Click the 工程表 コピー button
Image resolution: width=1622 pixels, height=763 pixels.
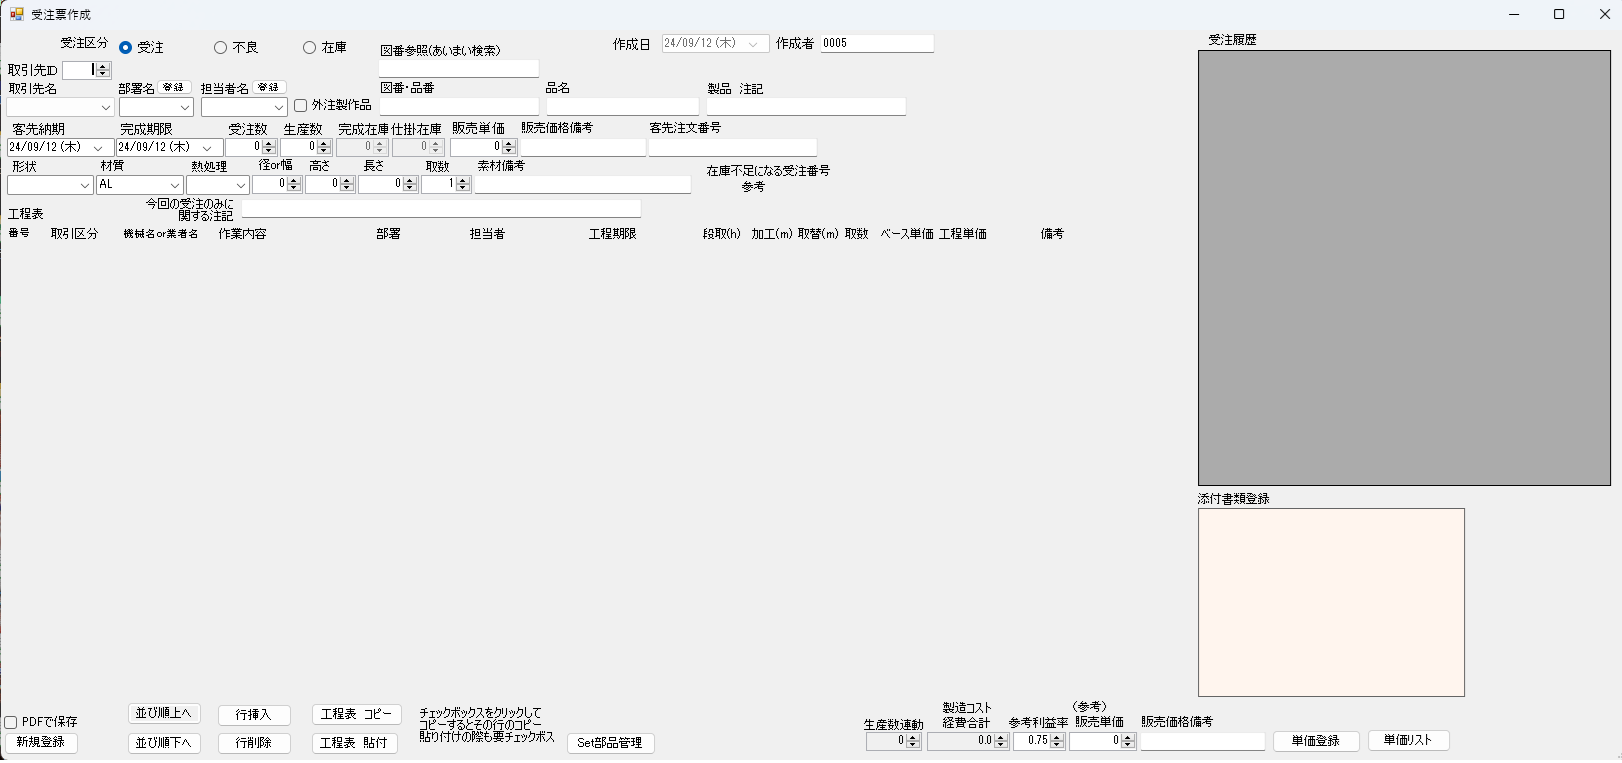click(357, 715)
